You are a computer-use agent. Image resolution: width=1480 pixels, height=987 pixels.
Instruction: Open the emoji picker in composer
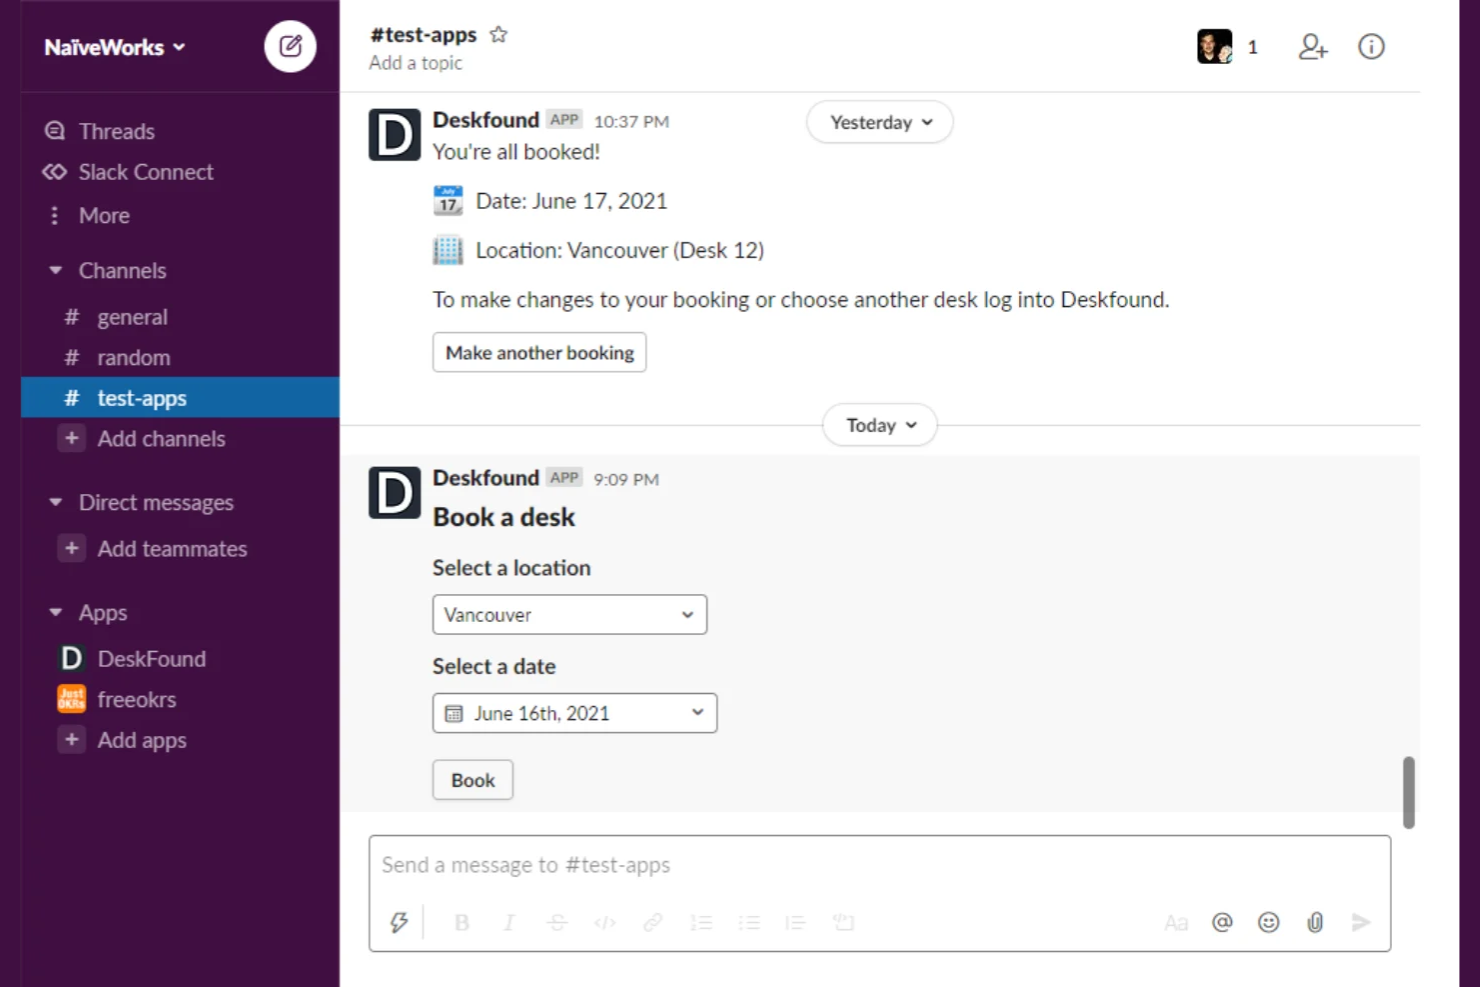pos(1268,922)
